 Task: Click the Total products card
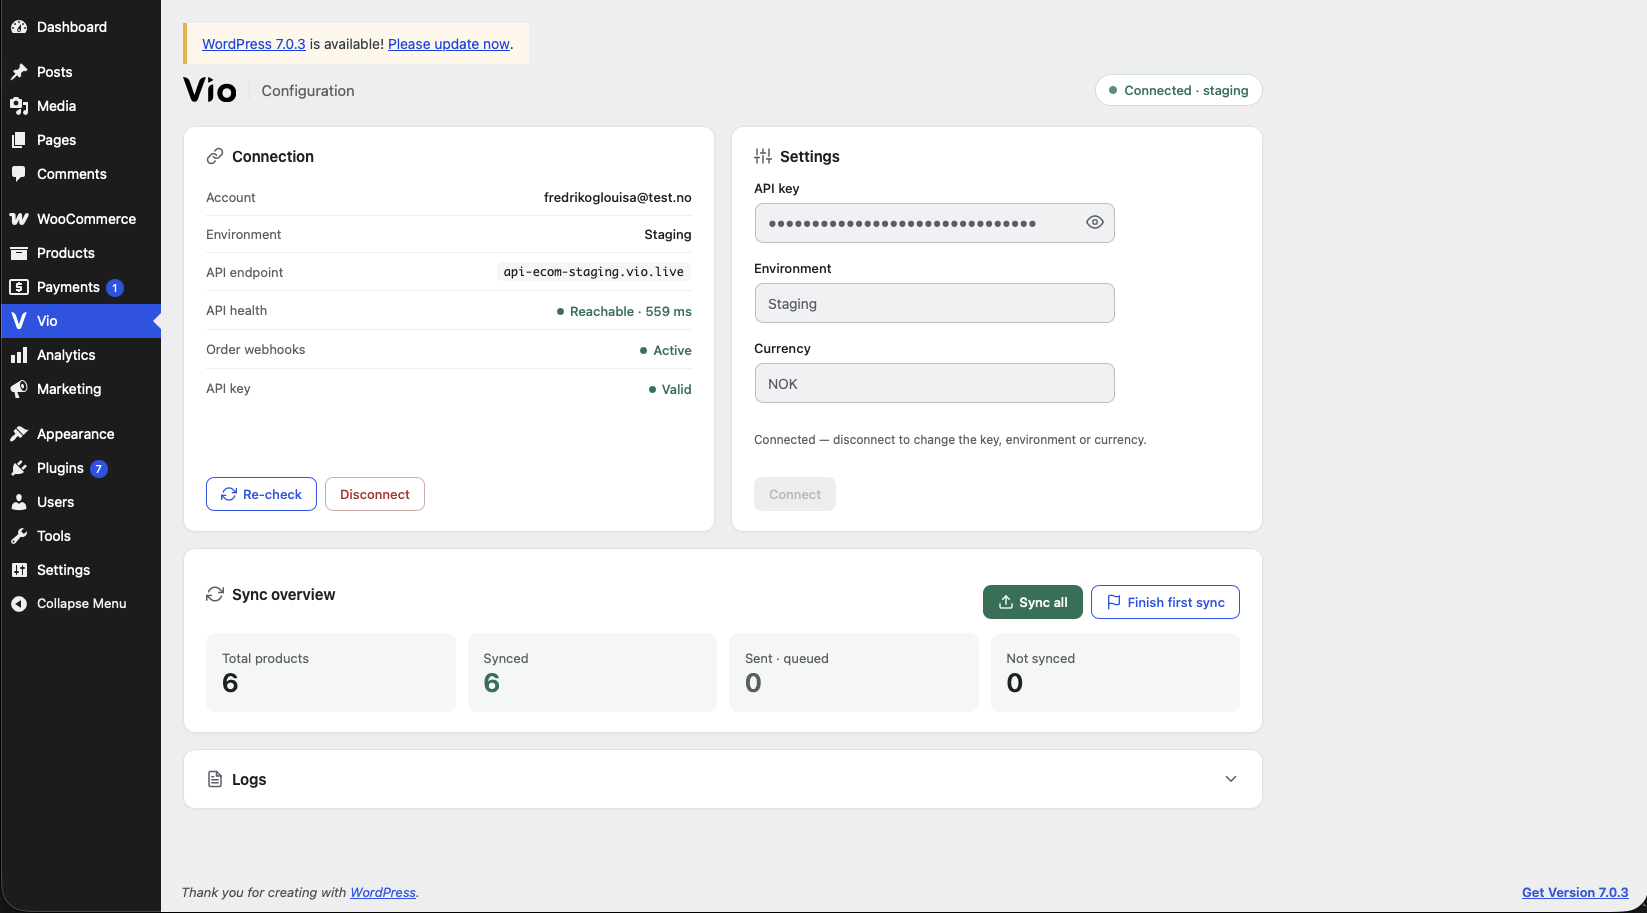point(330,672)
